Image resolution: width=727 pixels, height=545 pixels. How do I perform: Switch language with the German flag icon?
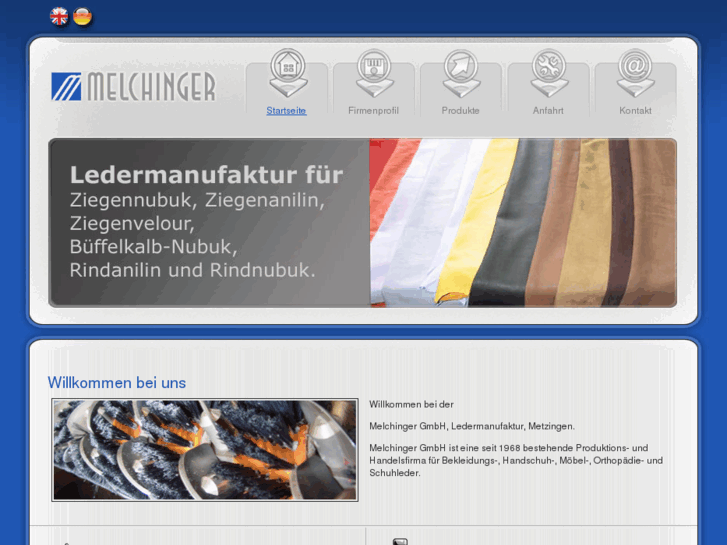click(x=83, y=17)
